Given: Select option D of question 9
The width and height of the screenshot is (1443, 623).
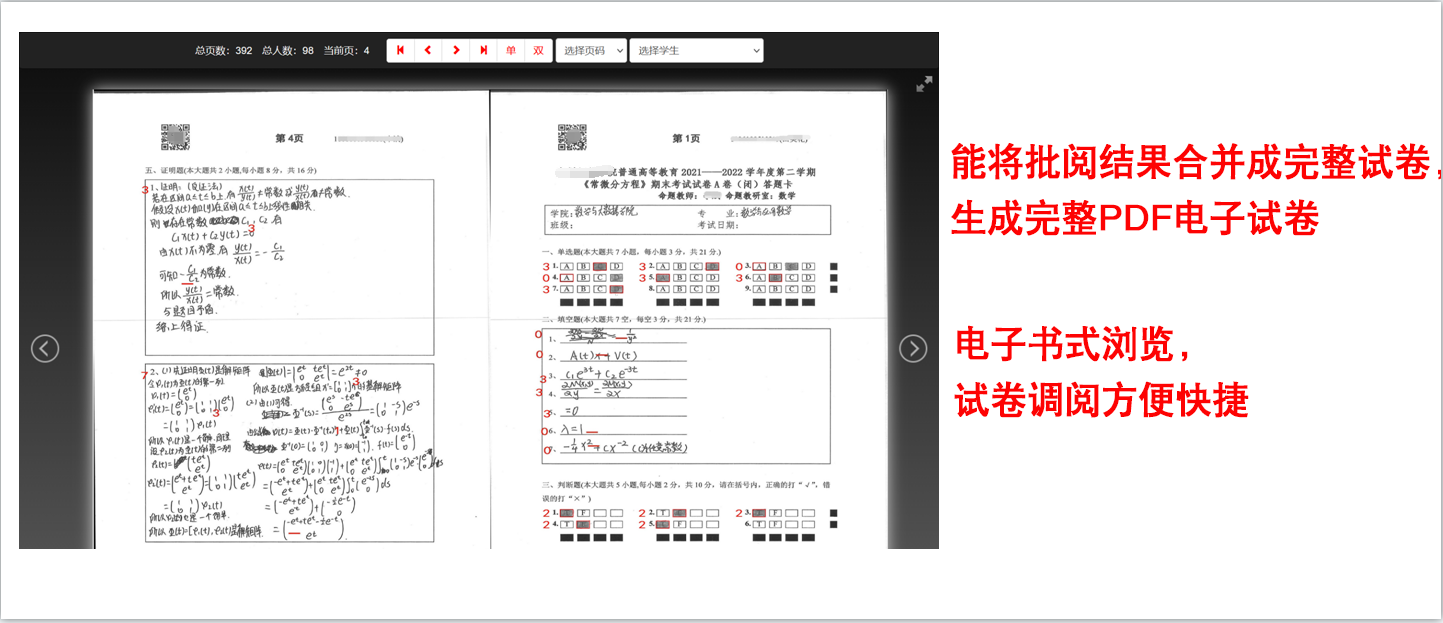Looking at the screenshot, I should tap(809, 289).
